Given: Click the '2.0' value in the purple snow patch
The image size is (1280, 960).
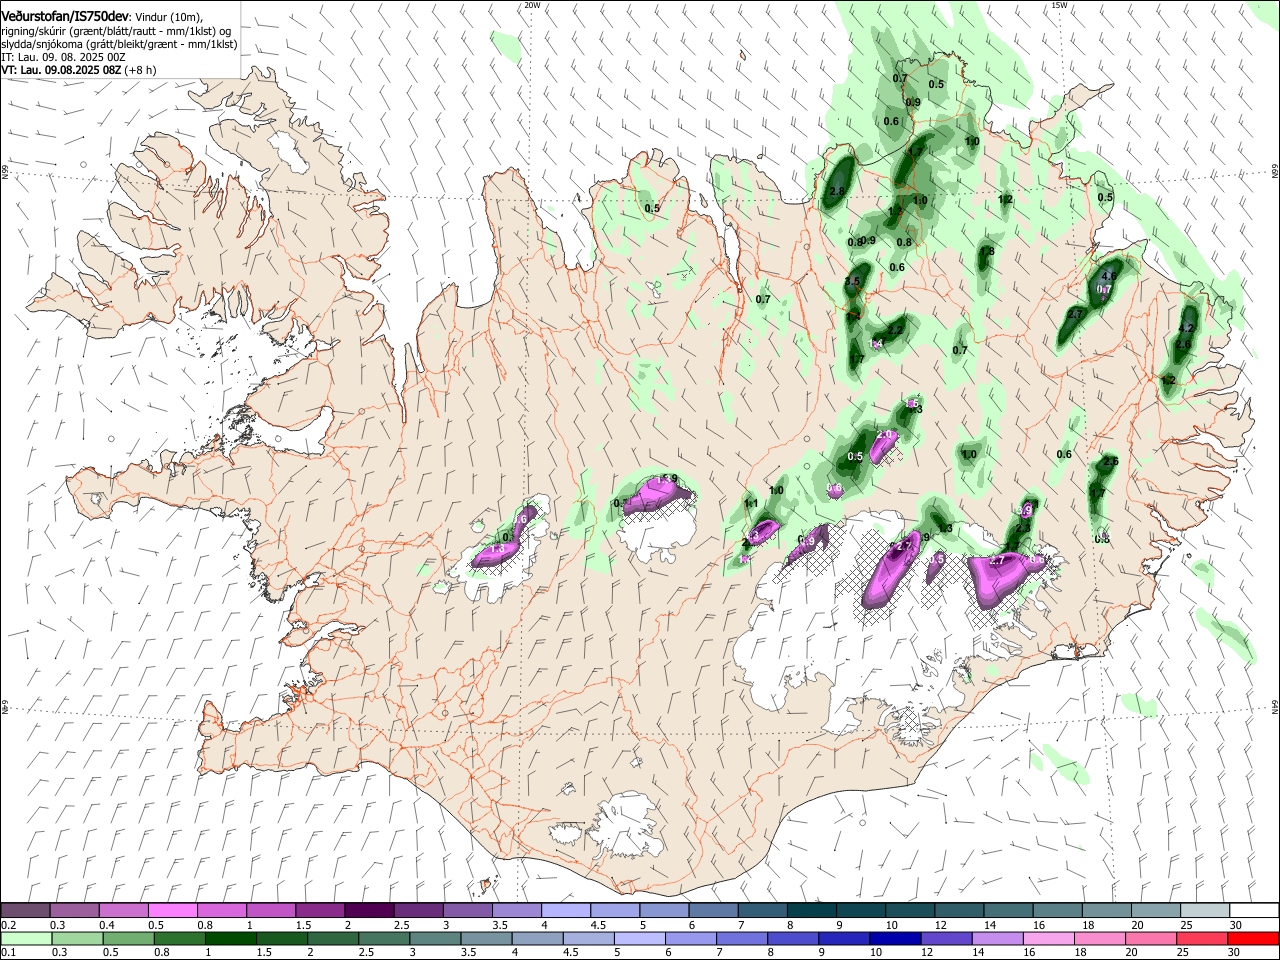Looking at the screenshot, I should [x=886, y=435].
